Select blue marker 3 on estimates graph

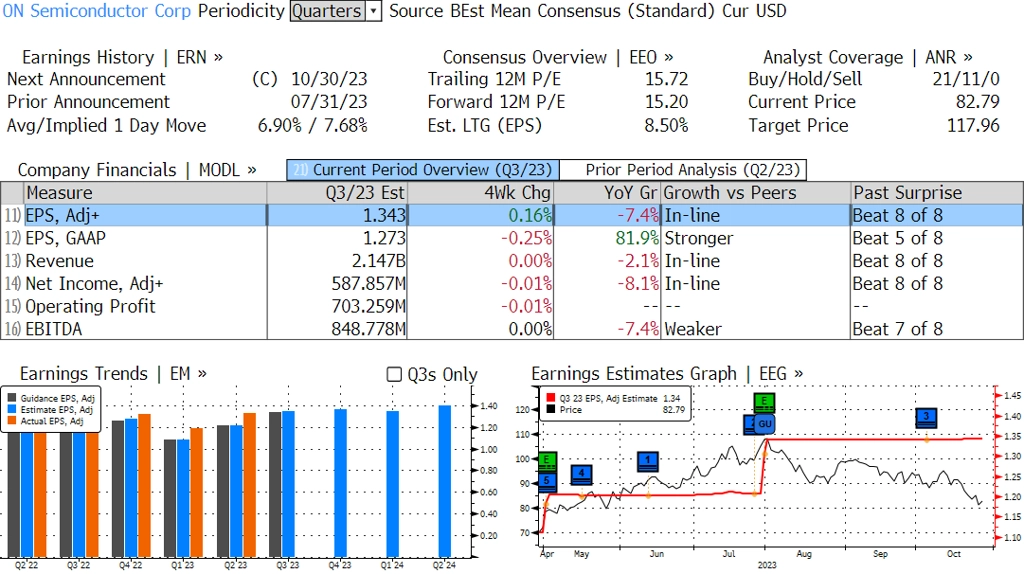926,417
